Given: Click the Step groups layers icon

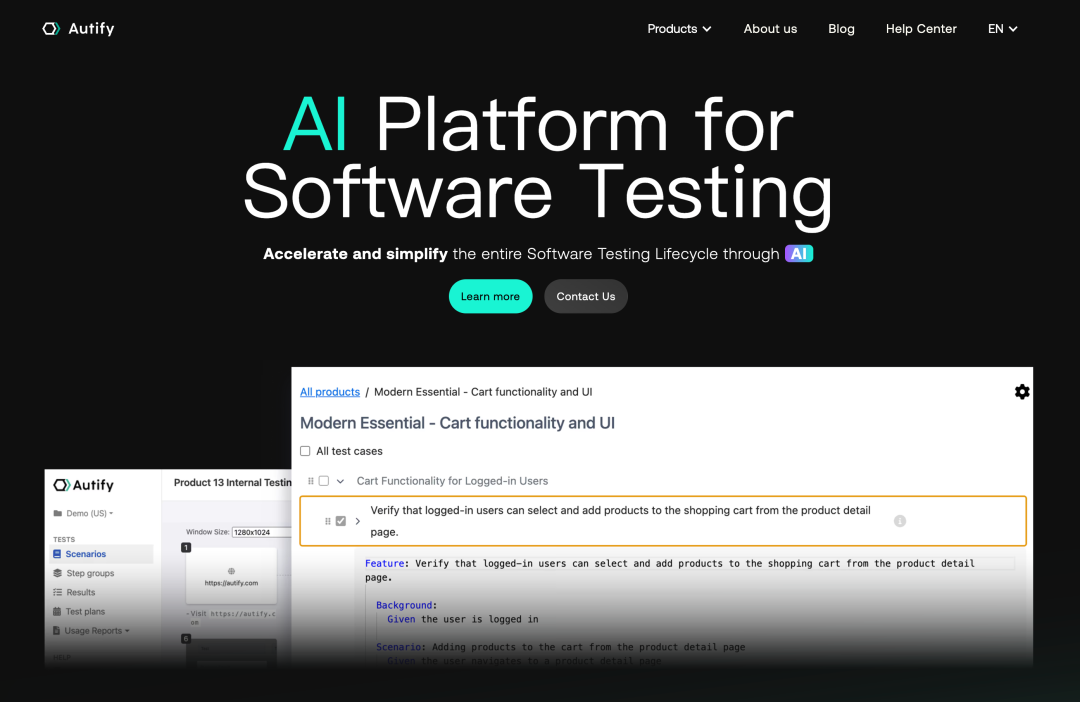Looking at the screenshot, I should pos(57,573).
